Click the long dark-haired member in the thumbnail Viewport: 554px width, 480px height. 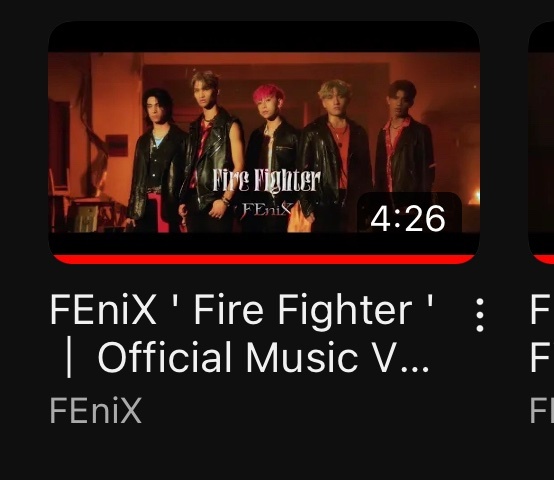pyautogui.click(x=155, y=159)
